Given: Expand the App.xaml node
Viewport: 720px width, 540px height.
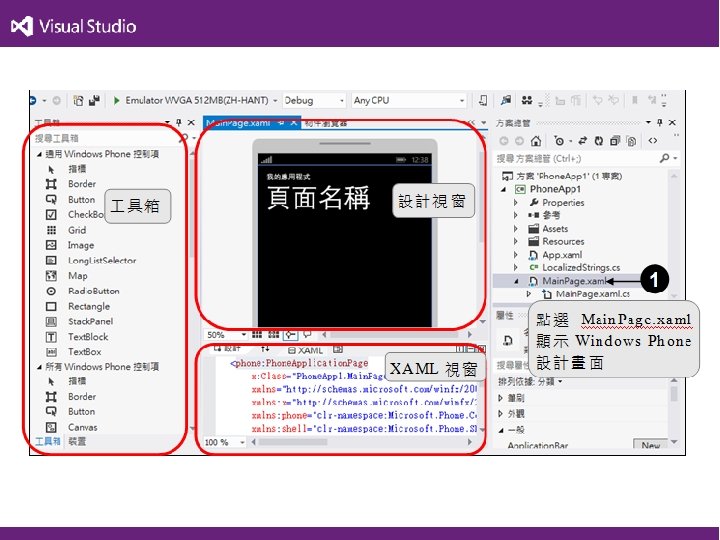Looking at the screenshot, I should [x=515, y=254].
